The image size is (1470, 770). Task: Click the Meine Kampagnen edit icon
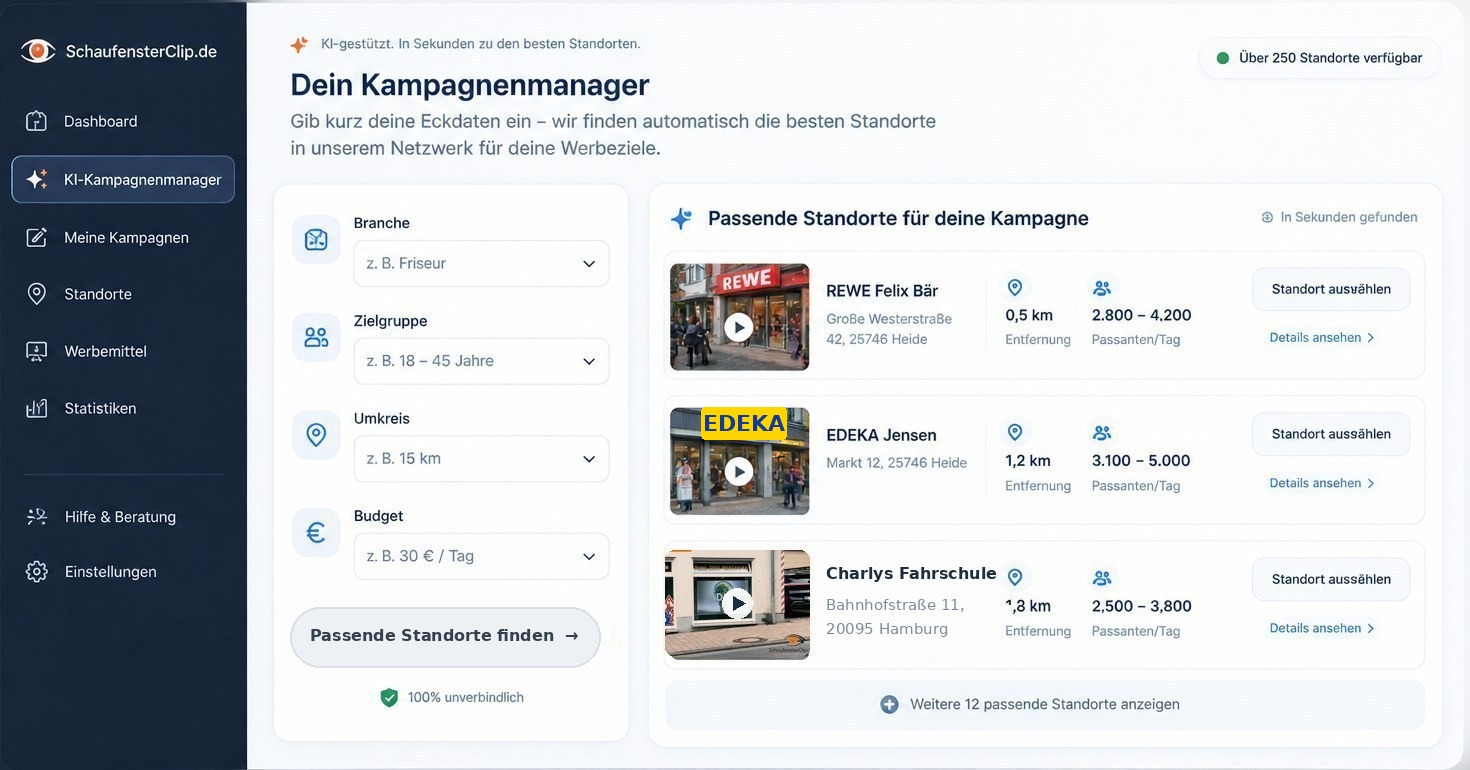(x=37, y=237)
